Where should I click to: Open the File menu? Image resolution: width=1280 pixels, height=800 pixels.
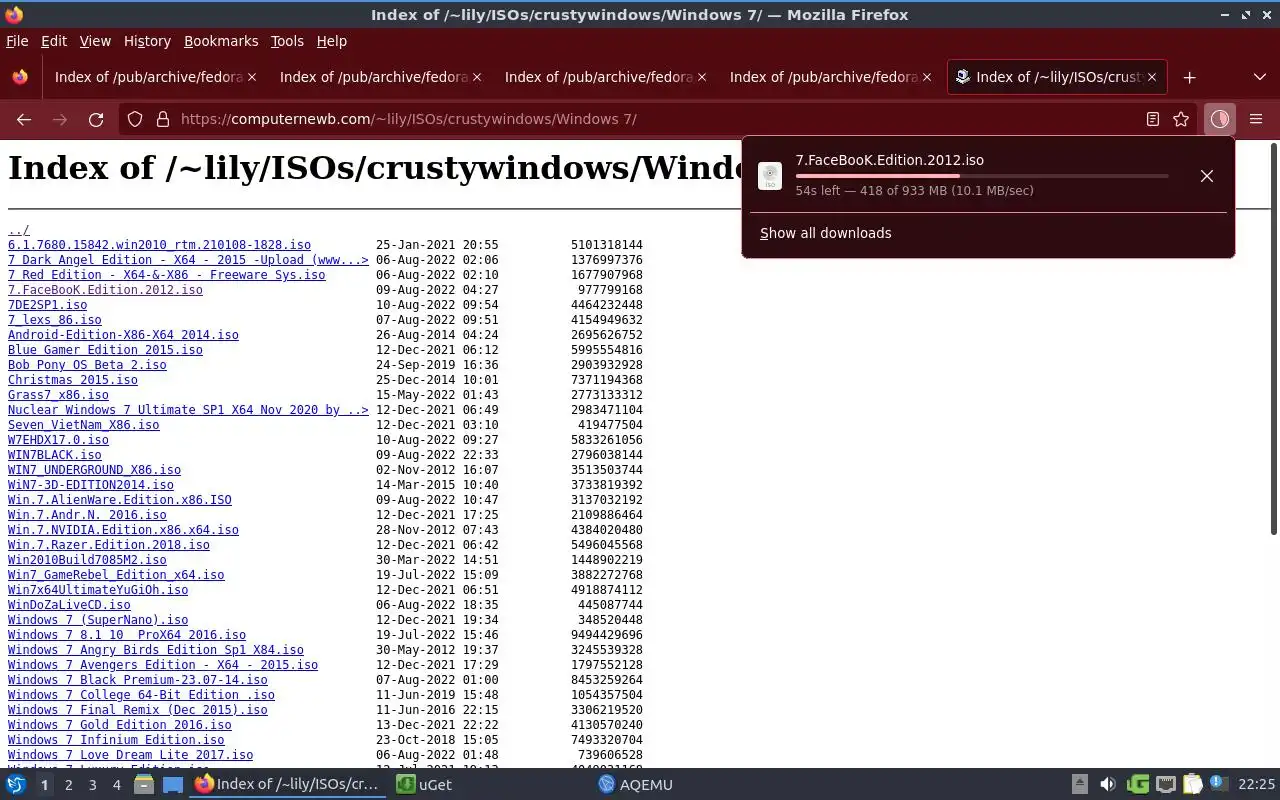[17, 41]
